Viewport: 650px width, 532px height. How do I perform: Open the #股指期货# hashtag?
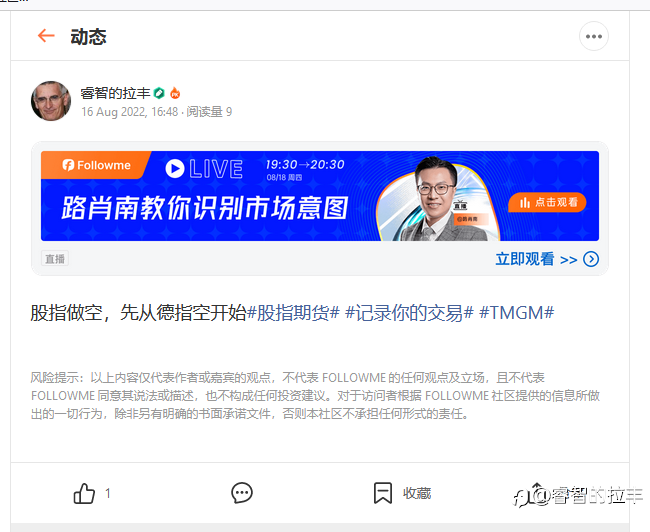coord(293,313)
